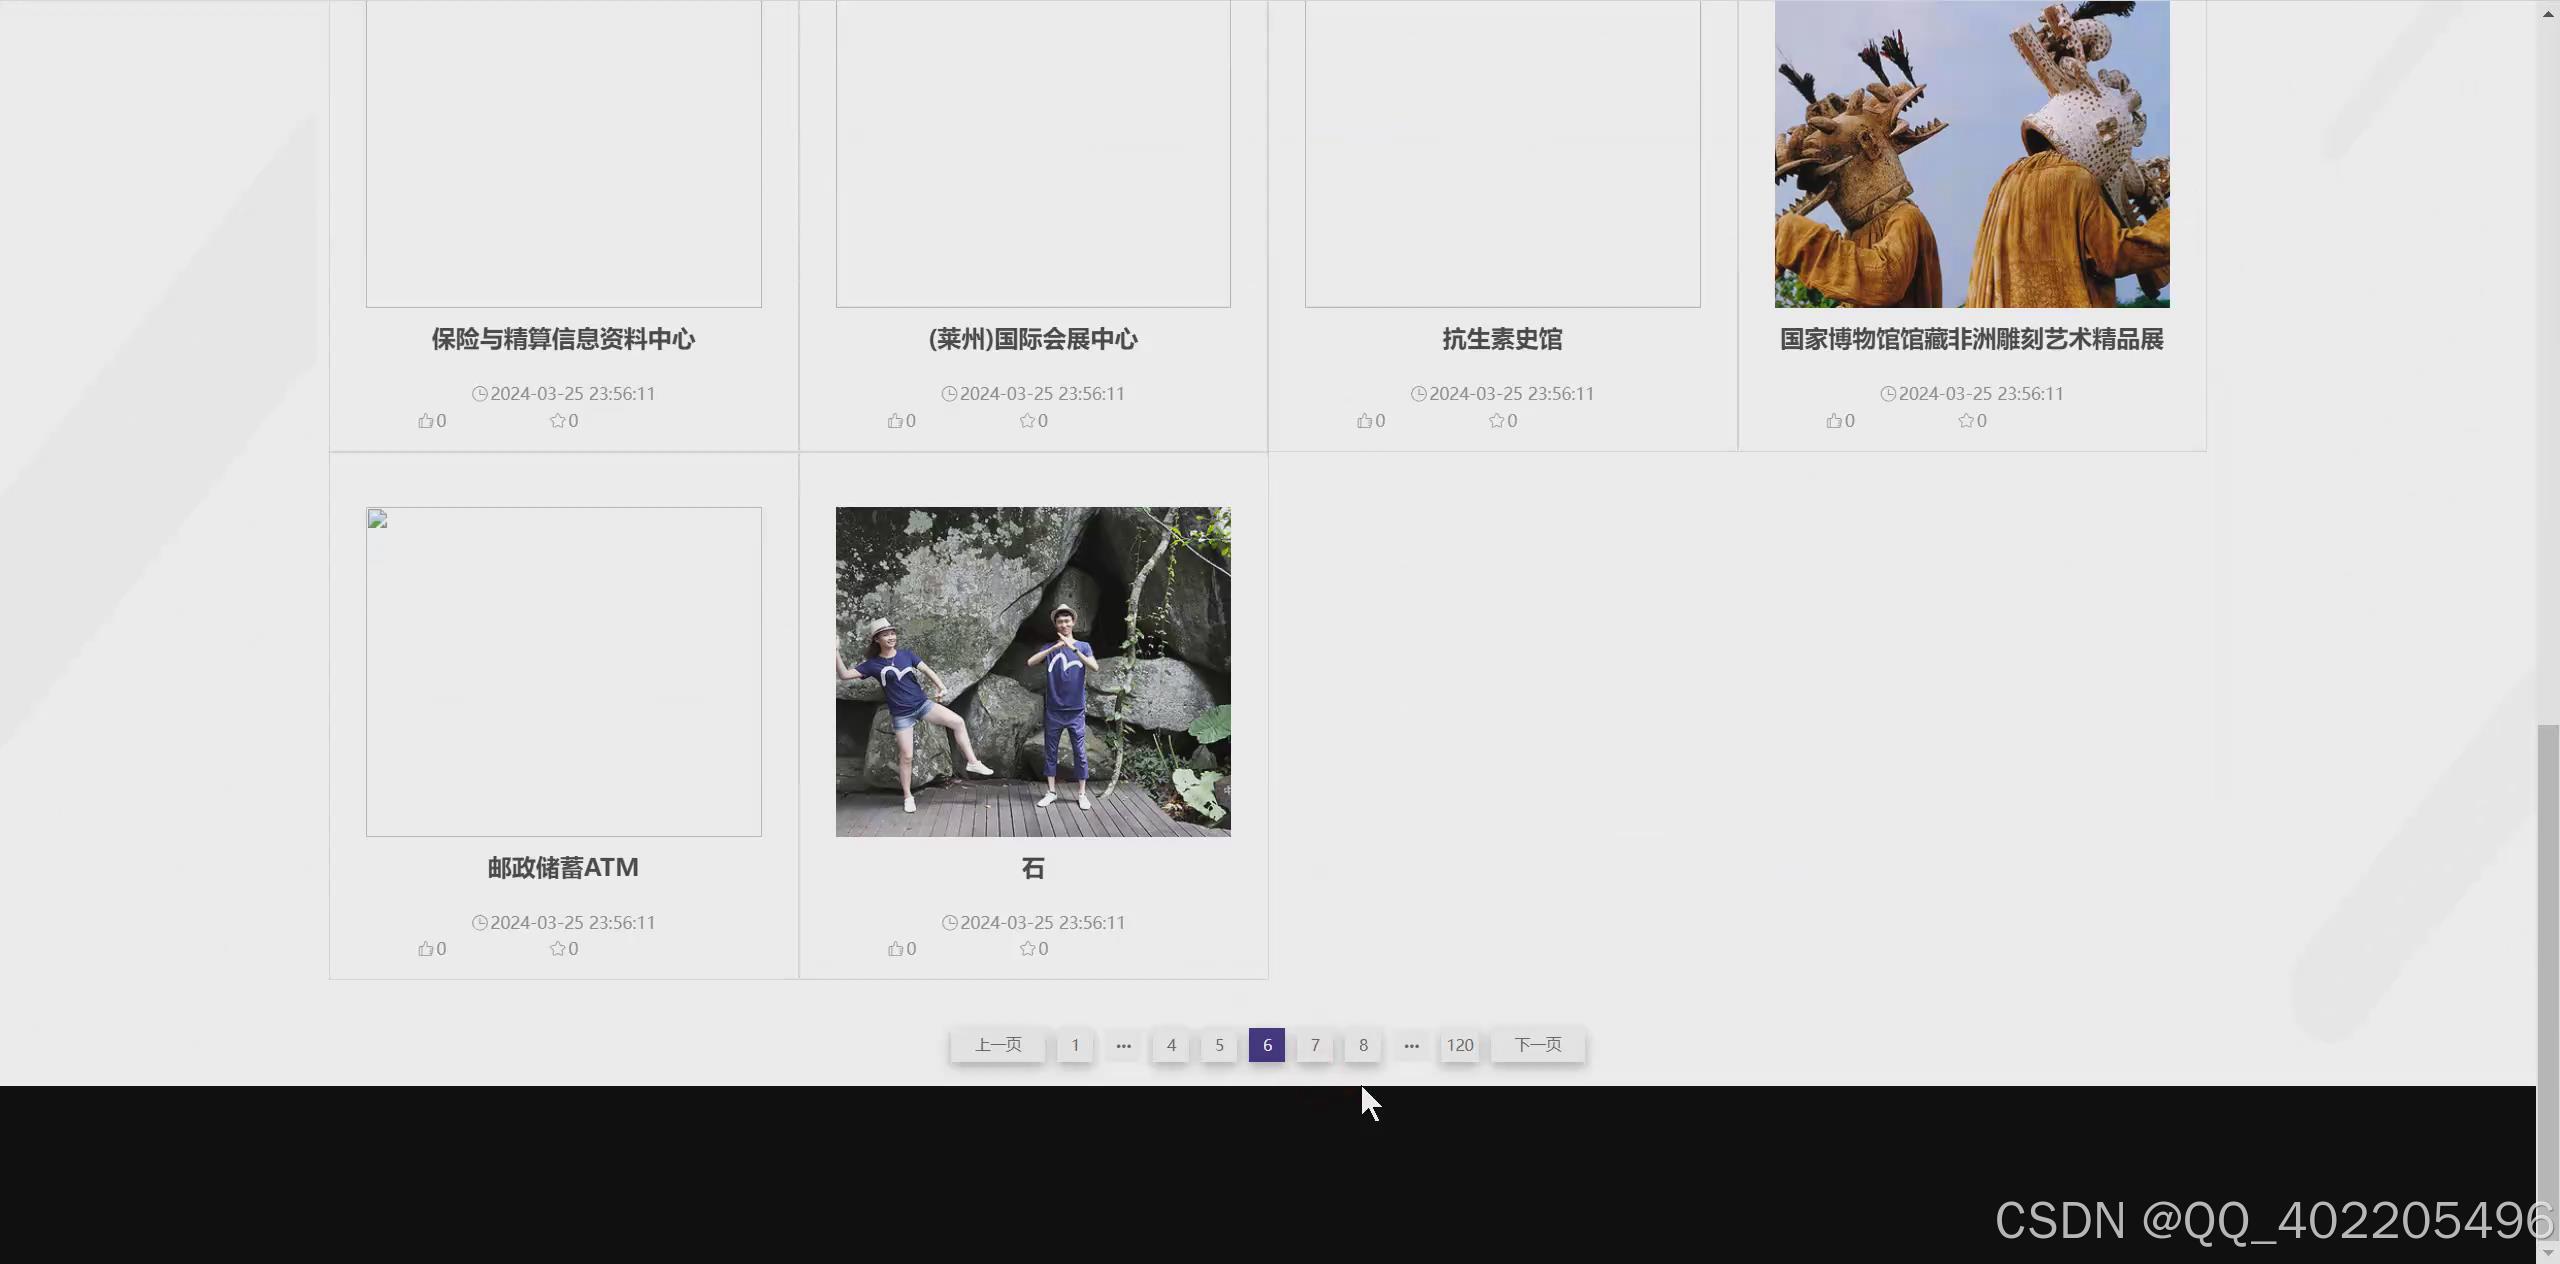Screen dimensions: 2560x1264
Task: Jump to page 7
Action: [1314, 1045]
